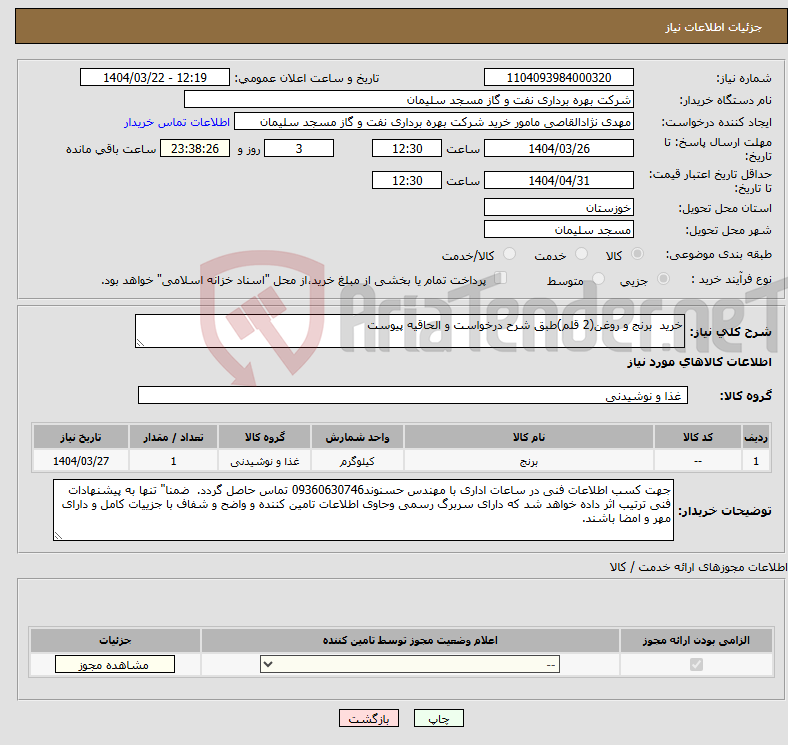The width and height of the screenshot is (788, 745).
Task: Click the مشاهده مجوز button
Action: point(115,665)
